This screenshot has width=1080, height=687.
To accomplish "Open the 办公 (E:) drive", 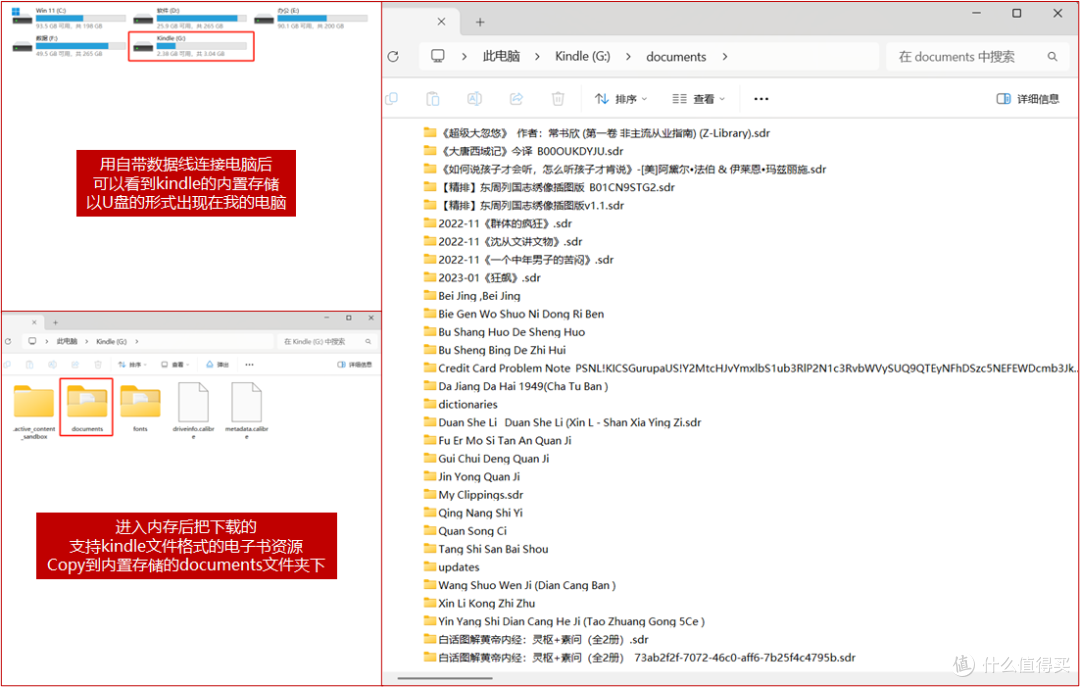I will tap(310, 18).
